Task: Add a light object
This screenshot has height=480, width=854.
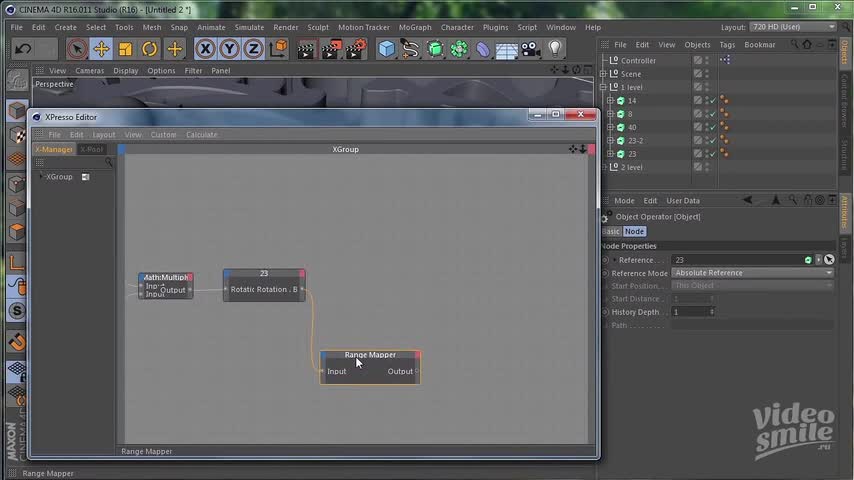Action: point(554,49)
